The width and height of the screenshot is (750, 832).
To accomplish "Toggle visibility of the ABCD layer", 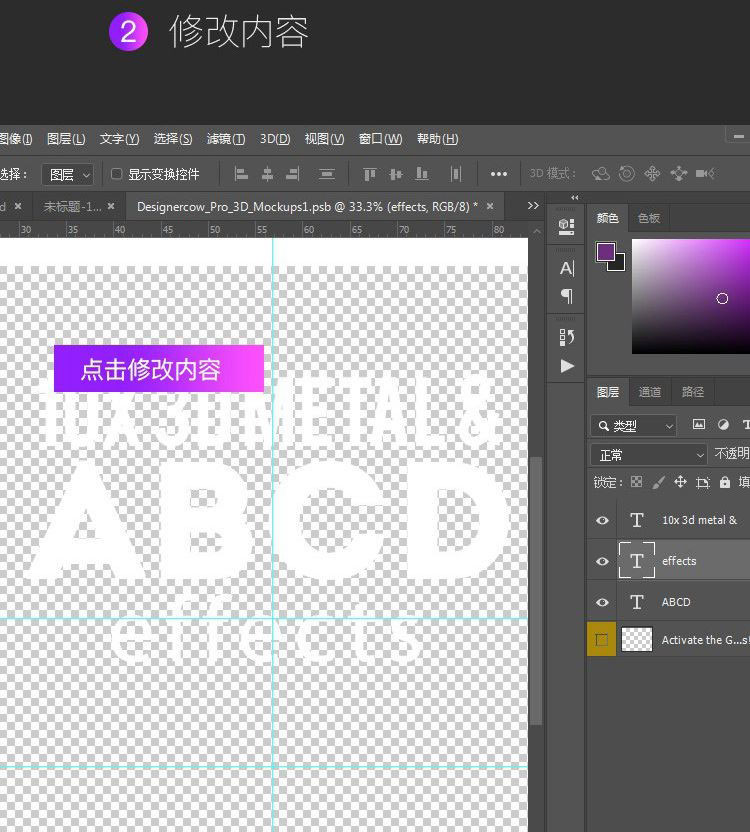I will coord(602,602).
